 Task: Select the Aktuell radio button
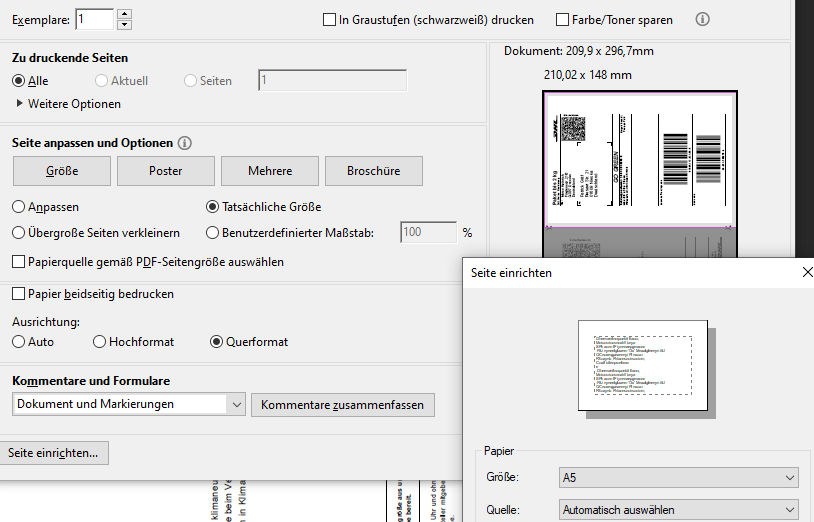(x=101, y=81)
